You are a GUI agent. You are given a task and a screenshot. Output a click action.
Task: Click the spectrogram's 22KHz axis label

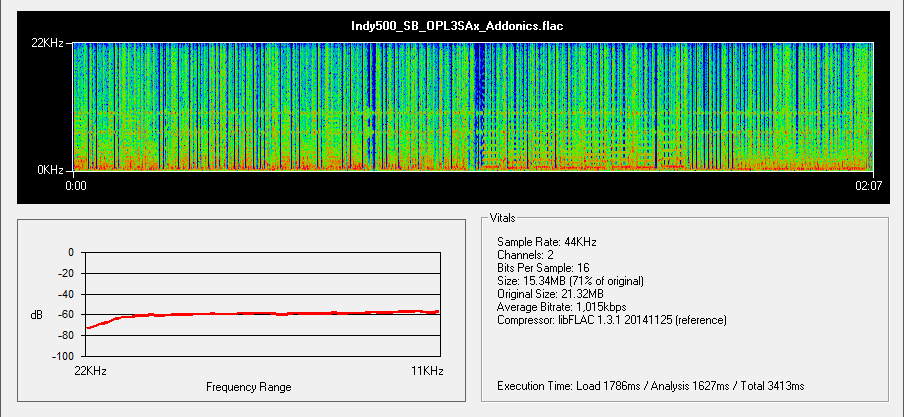point(49,43)
